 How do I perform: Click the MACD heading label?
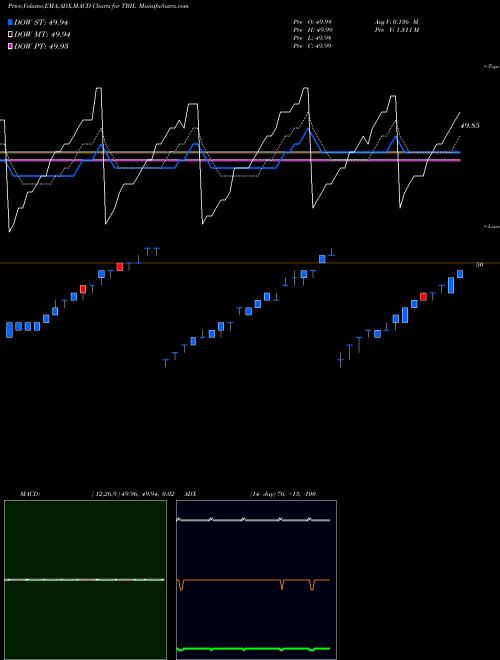point(30,494)
